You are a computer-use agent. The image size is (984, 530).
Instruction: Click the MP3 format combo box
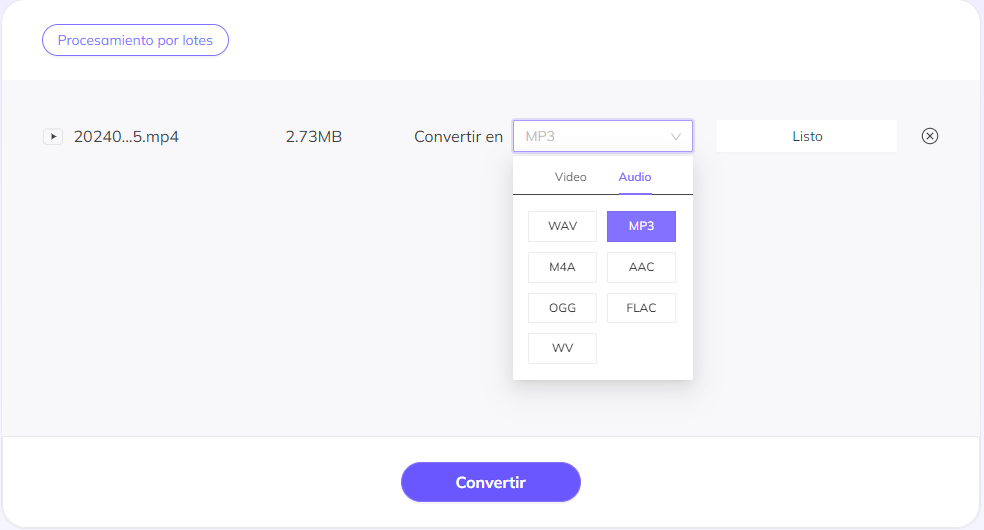[x=590, y=137]
